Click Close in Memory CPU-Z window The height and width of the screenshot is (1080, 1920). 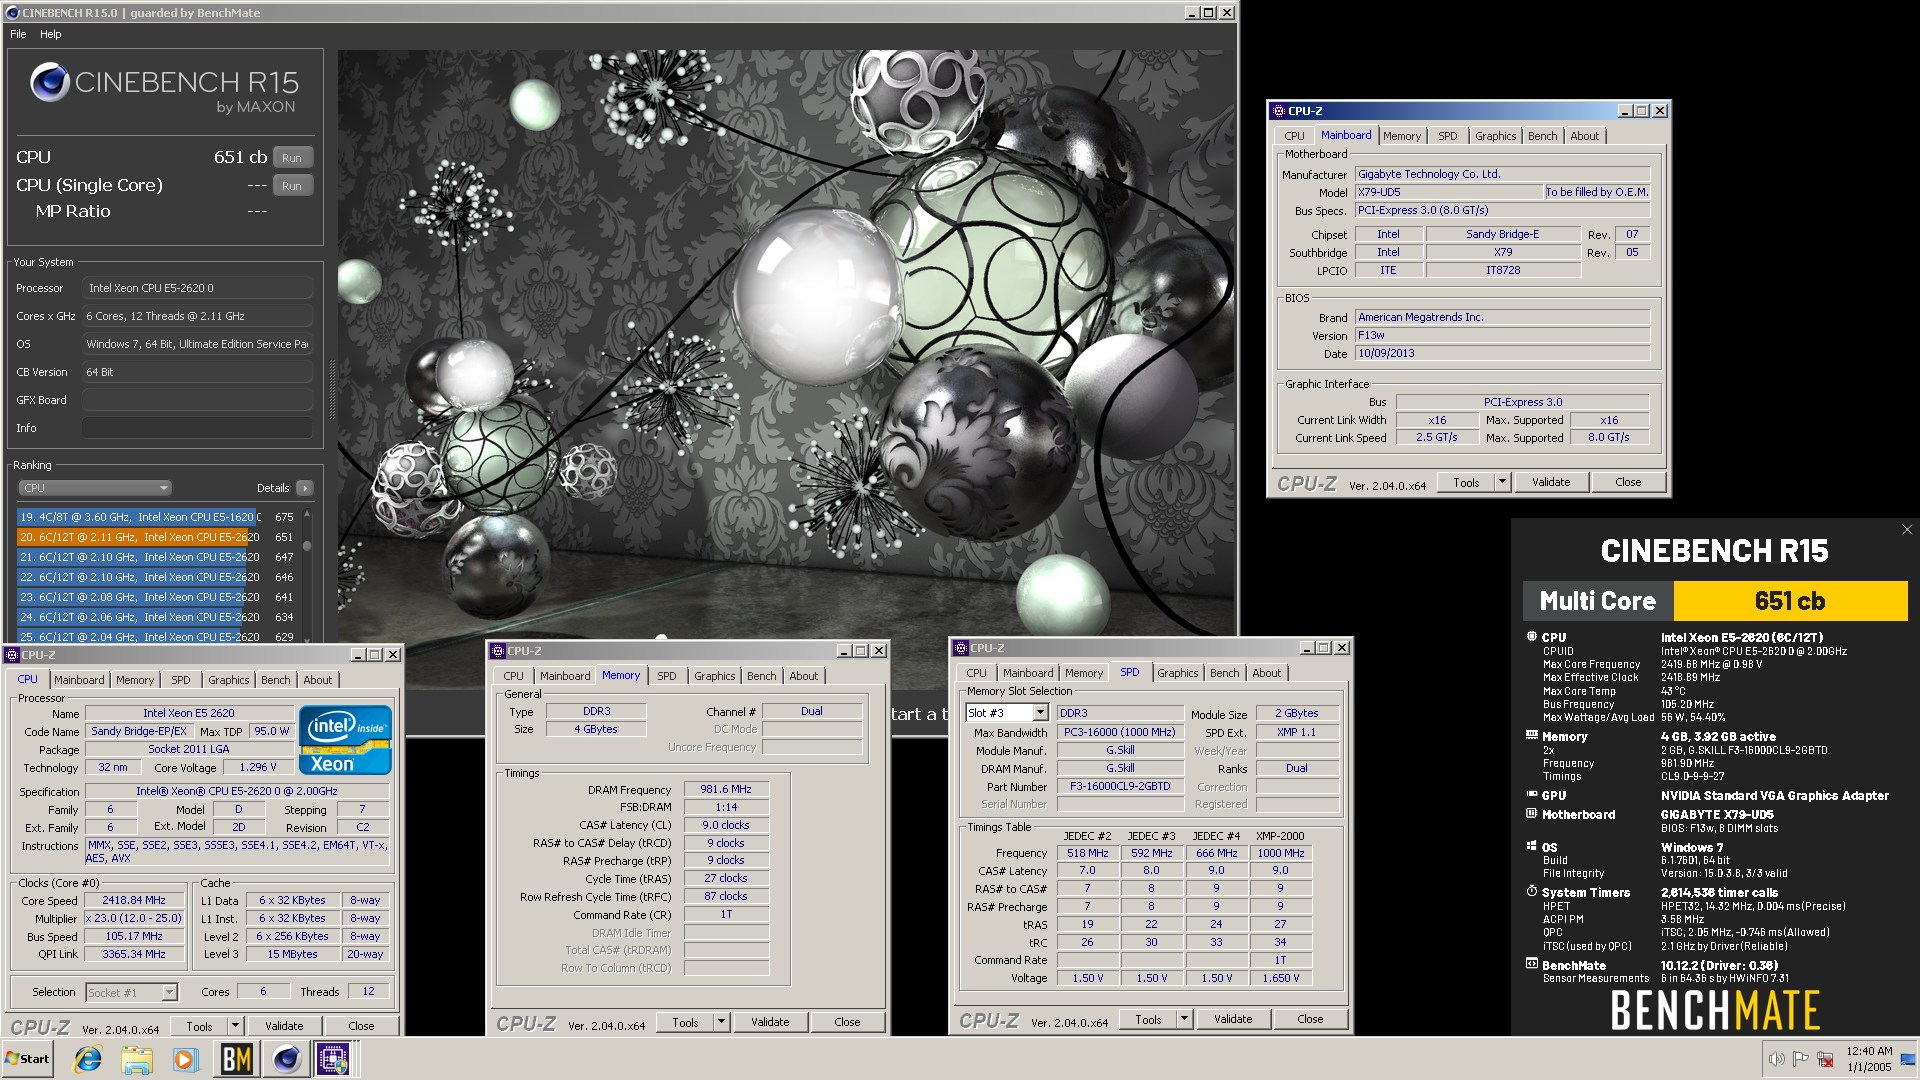[x=847, y=1022]
